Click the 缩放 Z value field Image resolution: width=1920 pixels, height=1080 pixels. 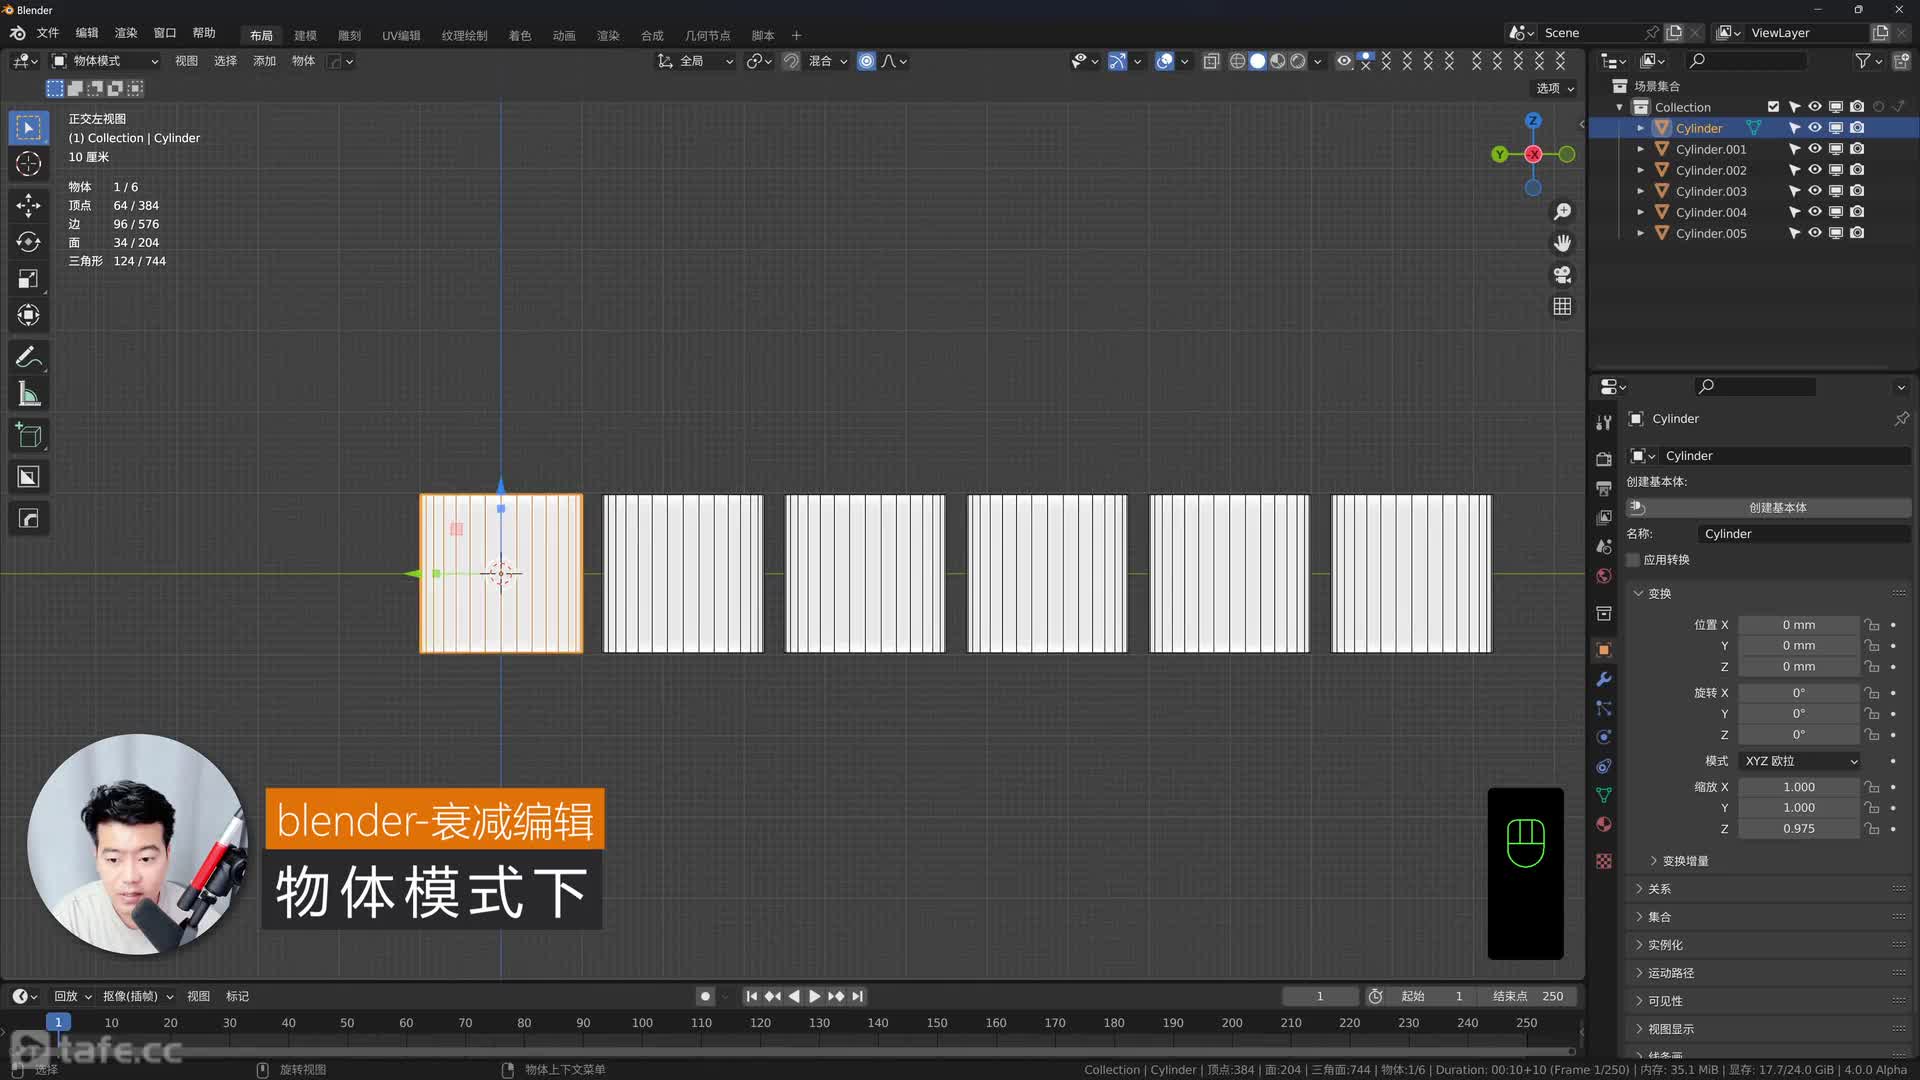tap(1798, 829)
